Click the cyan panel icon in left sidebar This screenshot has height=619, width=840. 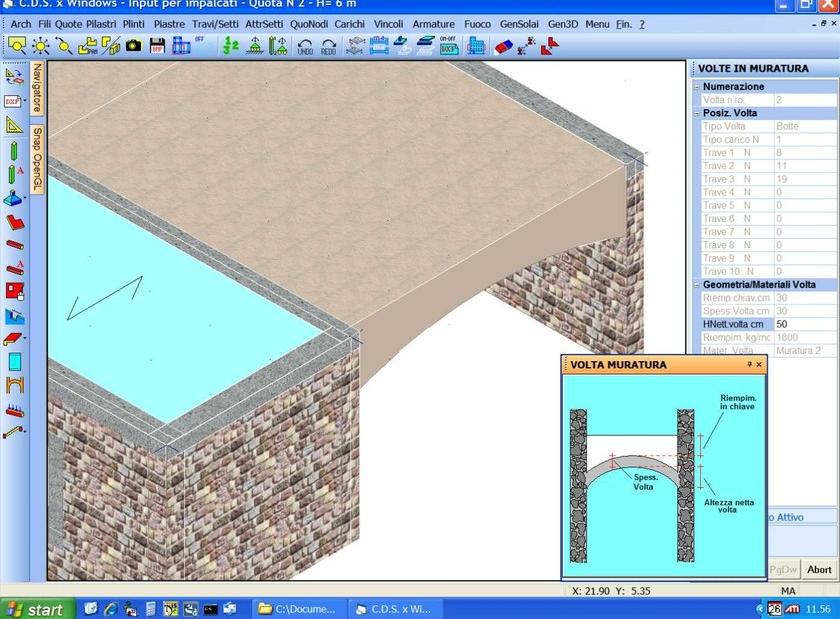pyautogui.click(x=14, y=361)
